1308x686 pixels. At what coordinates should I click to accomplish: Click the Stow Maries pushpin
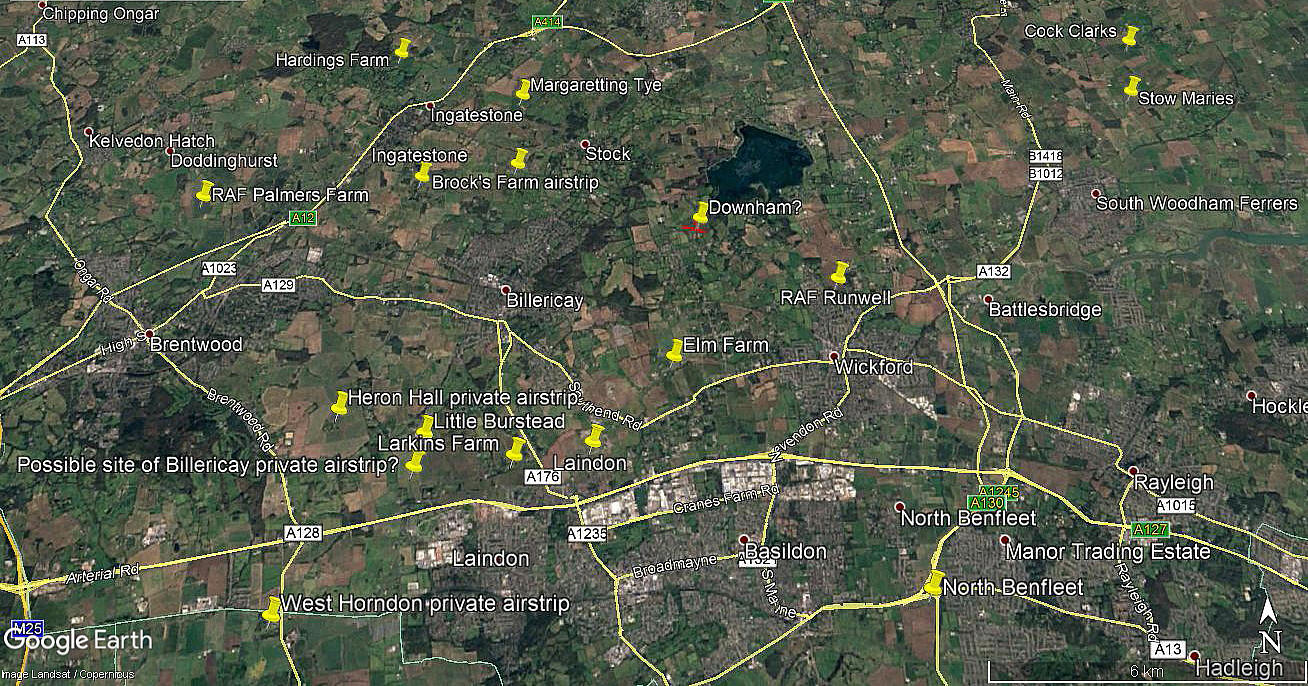pos(1131,87)
